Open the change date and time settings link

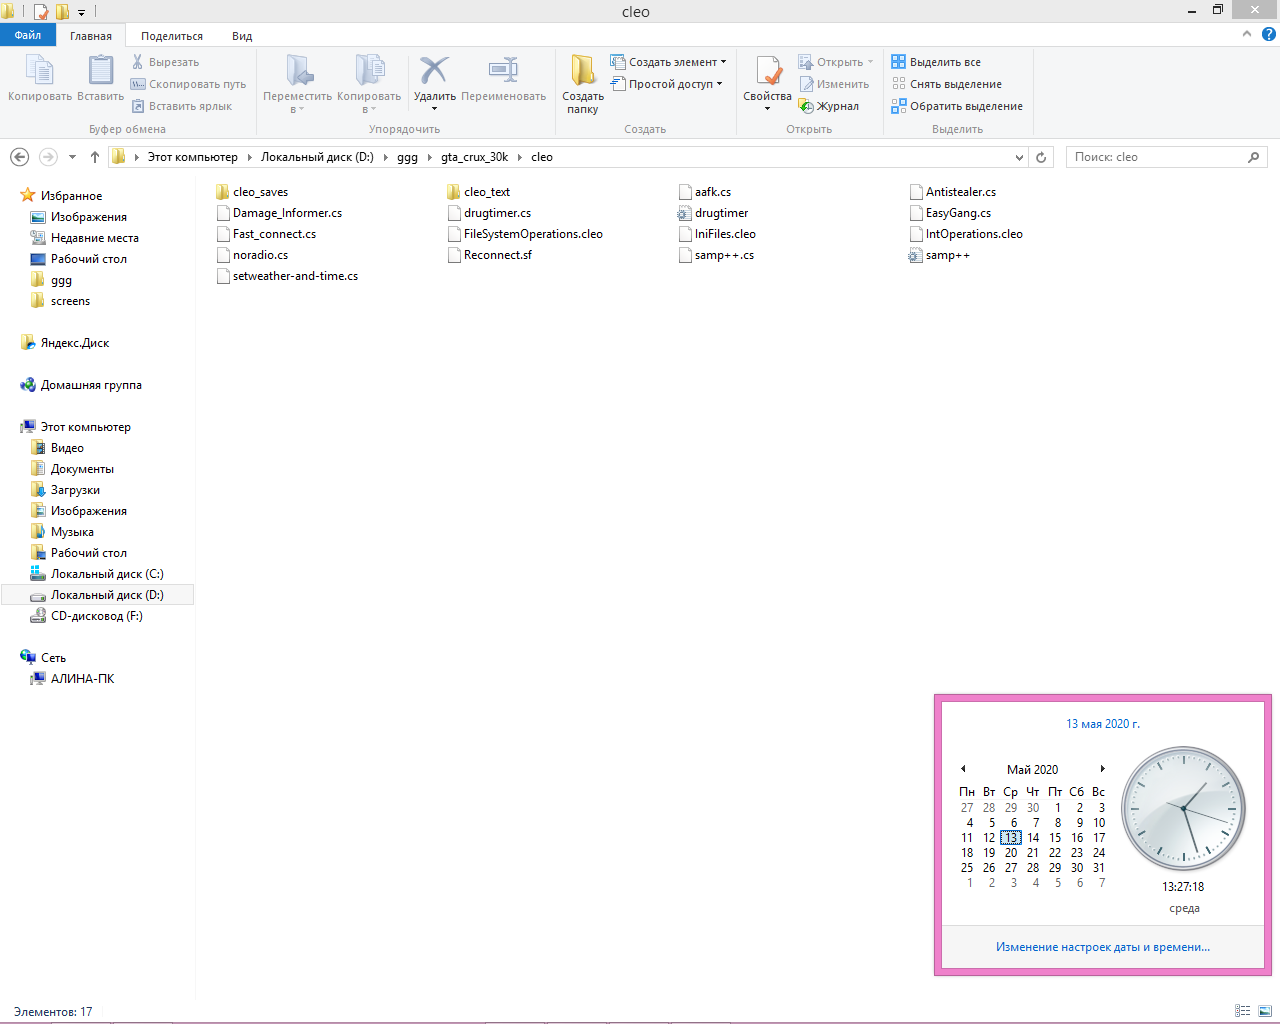1102,947
